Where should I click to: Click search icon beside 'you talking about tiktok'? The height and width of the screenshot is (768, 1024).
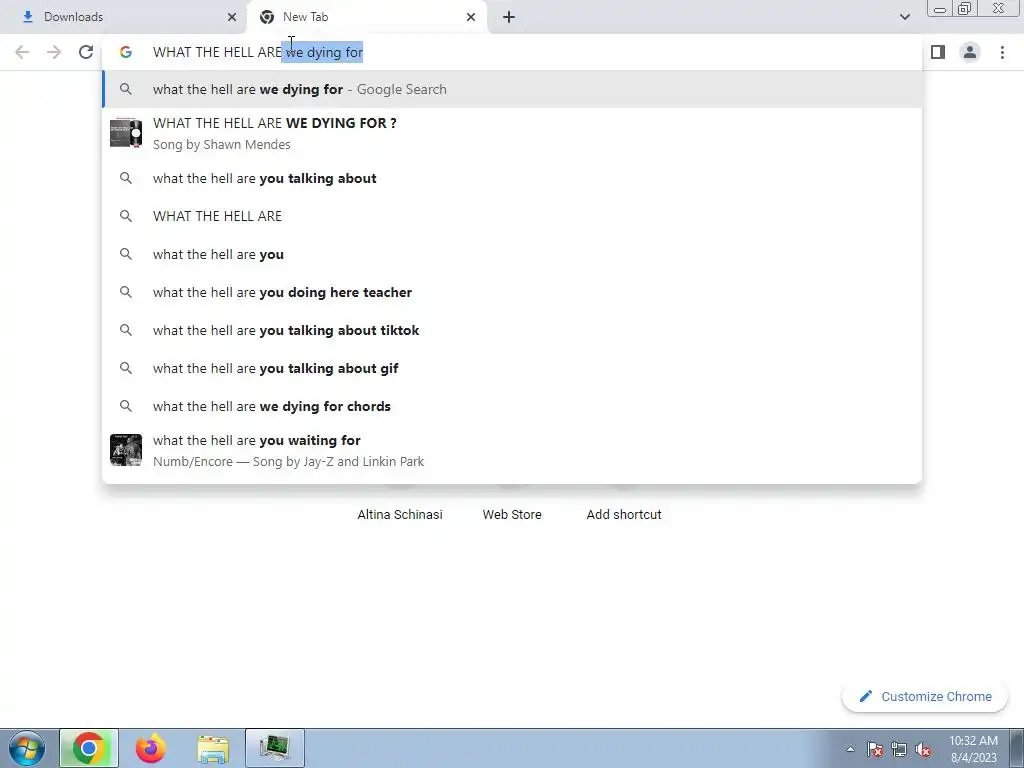(x=126, y=330)
